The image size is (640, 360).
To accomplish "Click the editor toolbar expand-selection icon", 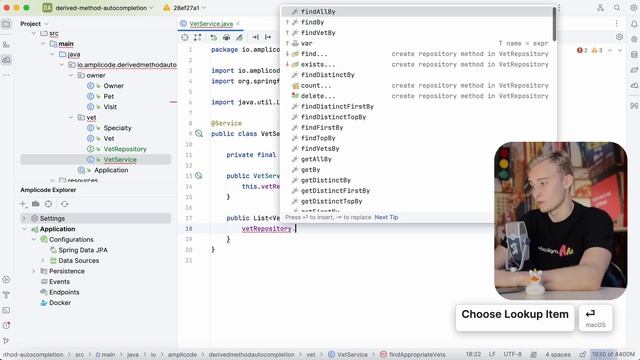I will (x=198, y=37).
